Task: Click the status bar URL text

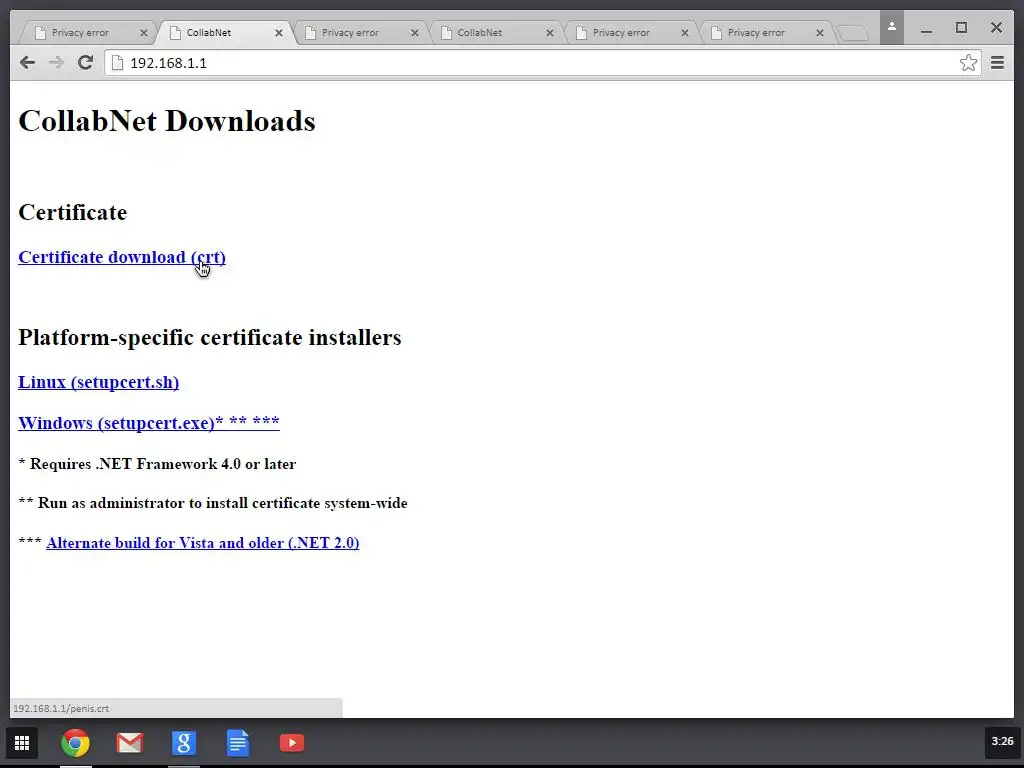Action: tap(61, 708)
